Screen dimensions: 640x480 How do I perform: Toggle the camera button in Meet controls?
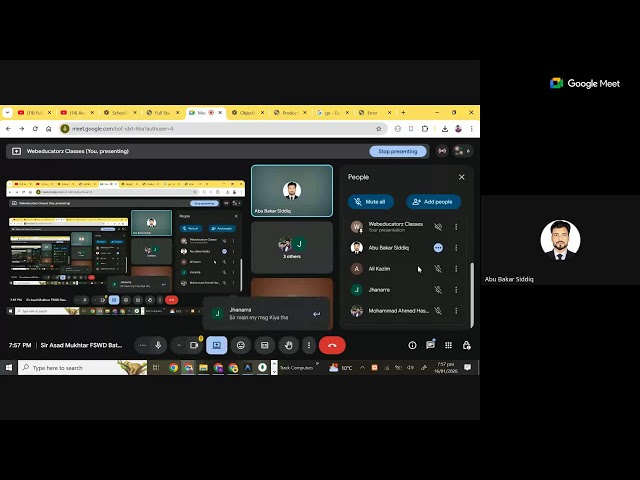click(x=194, y=345)
